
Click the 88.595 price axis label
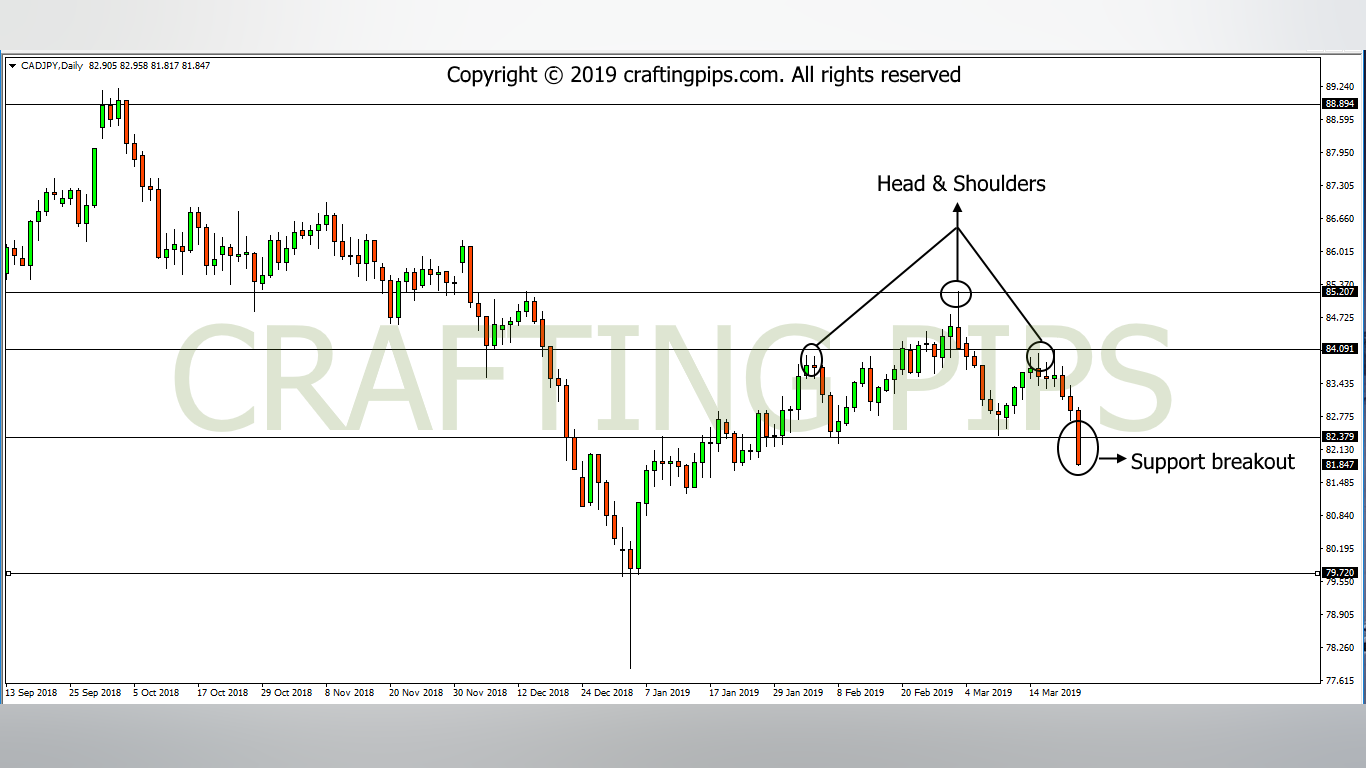click(x=1340, y=120)
